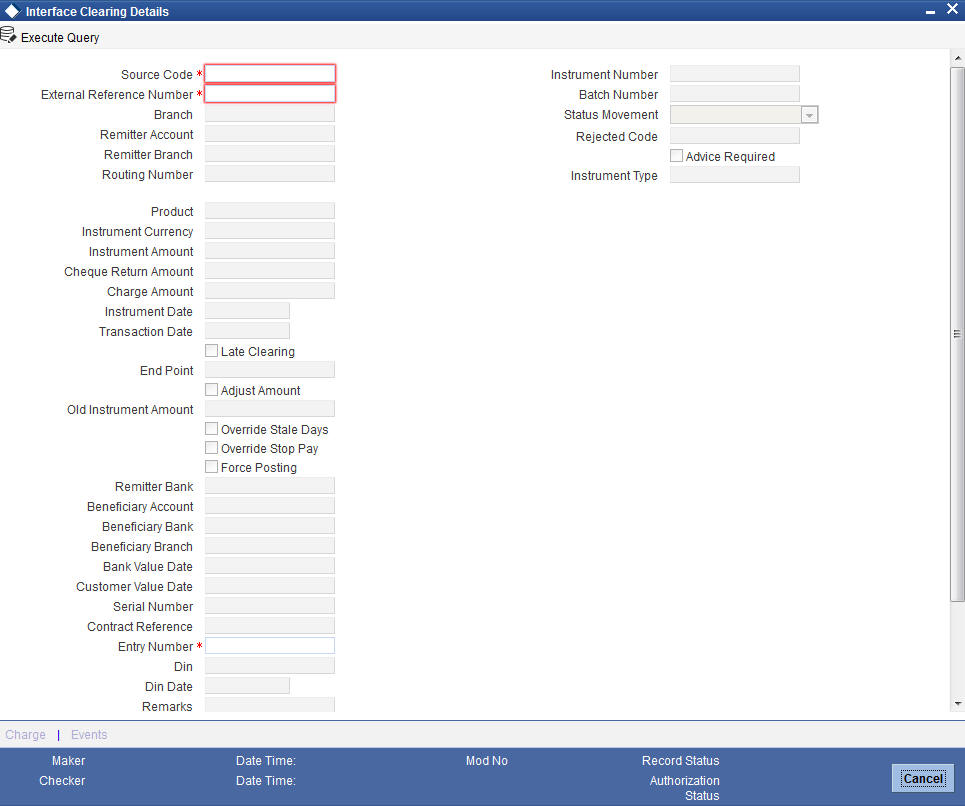Viewport: 965px width, 806px height.
Task: Click the Contract Reference field
Action: pos(270,626)
